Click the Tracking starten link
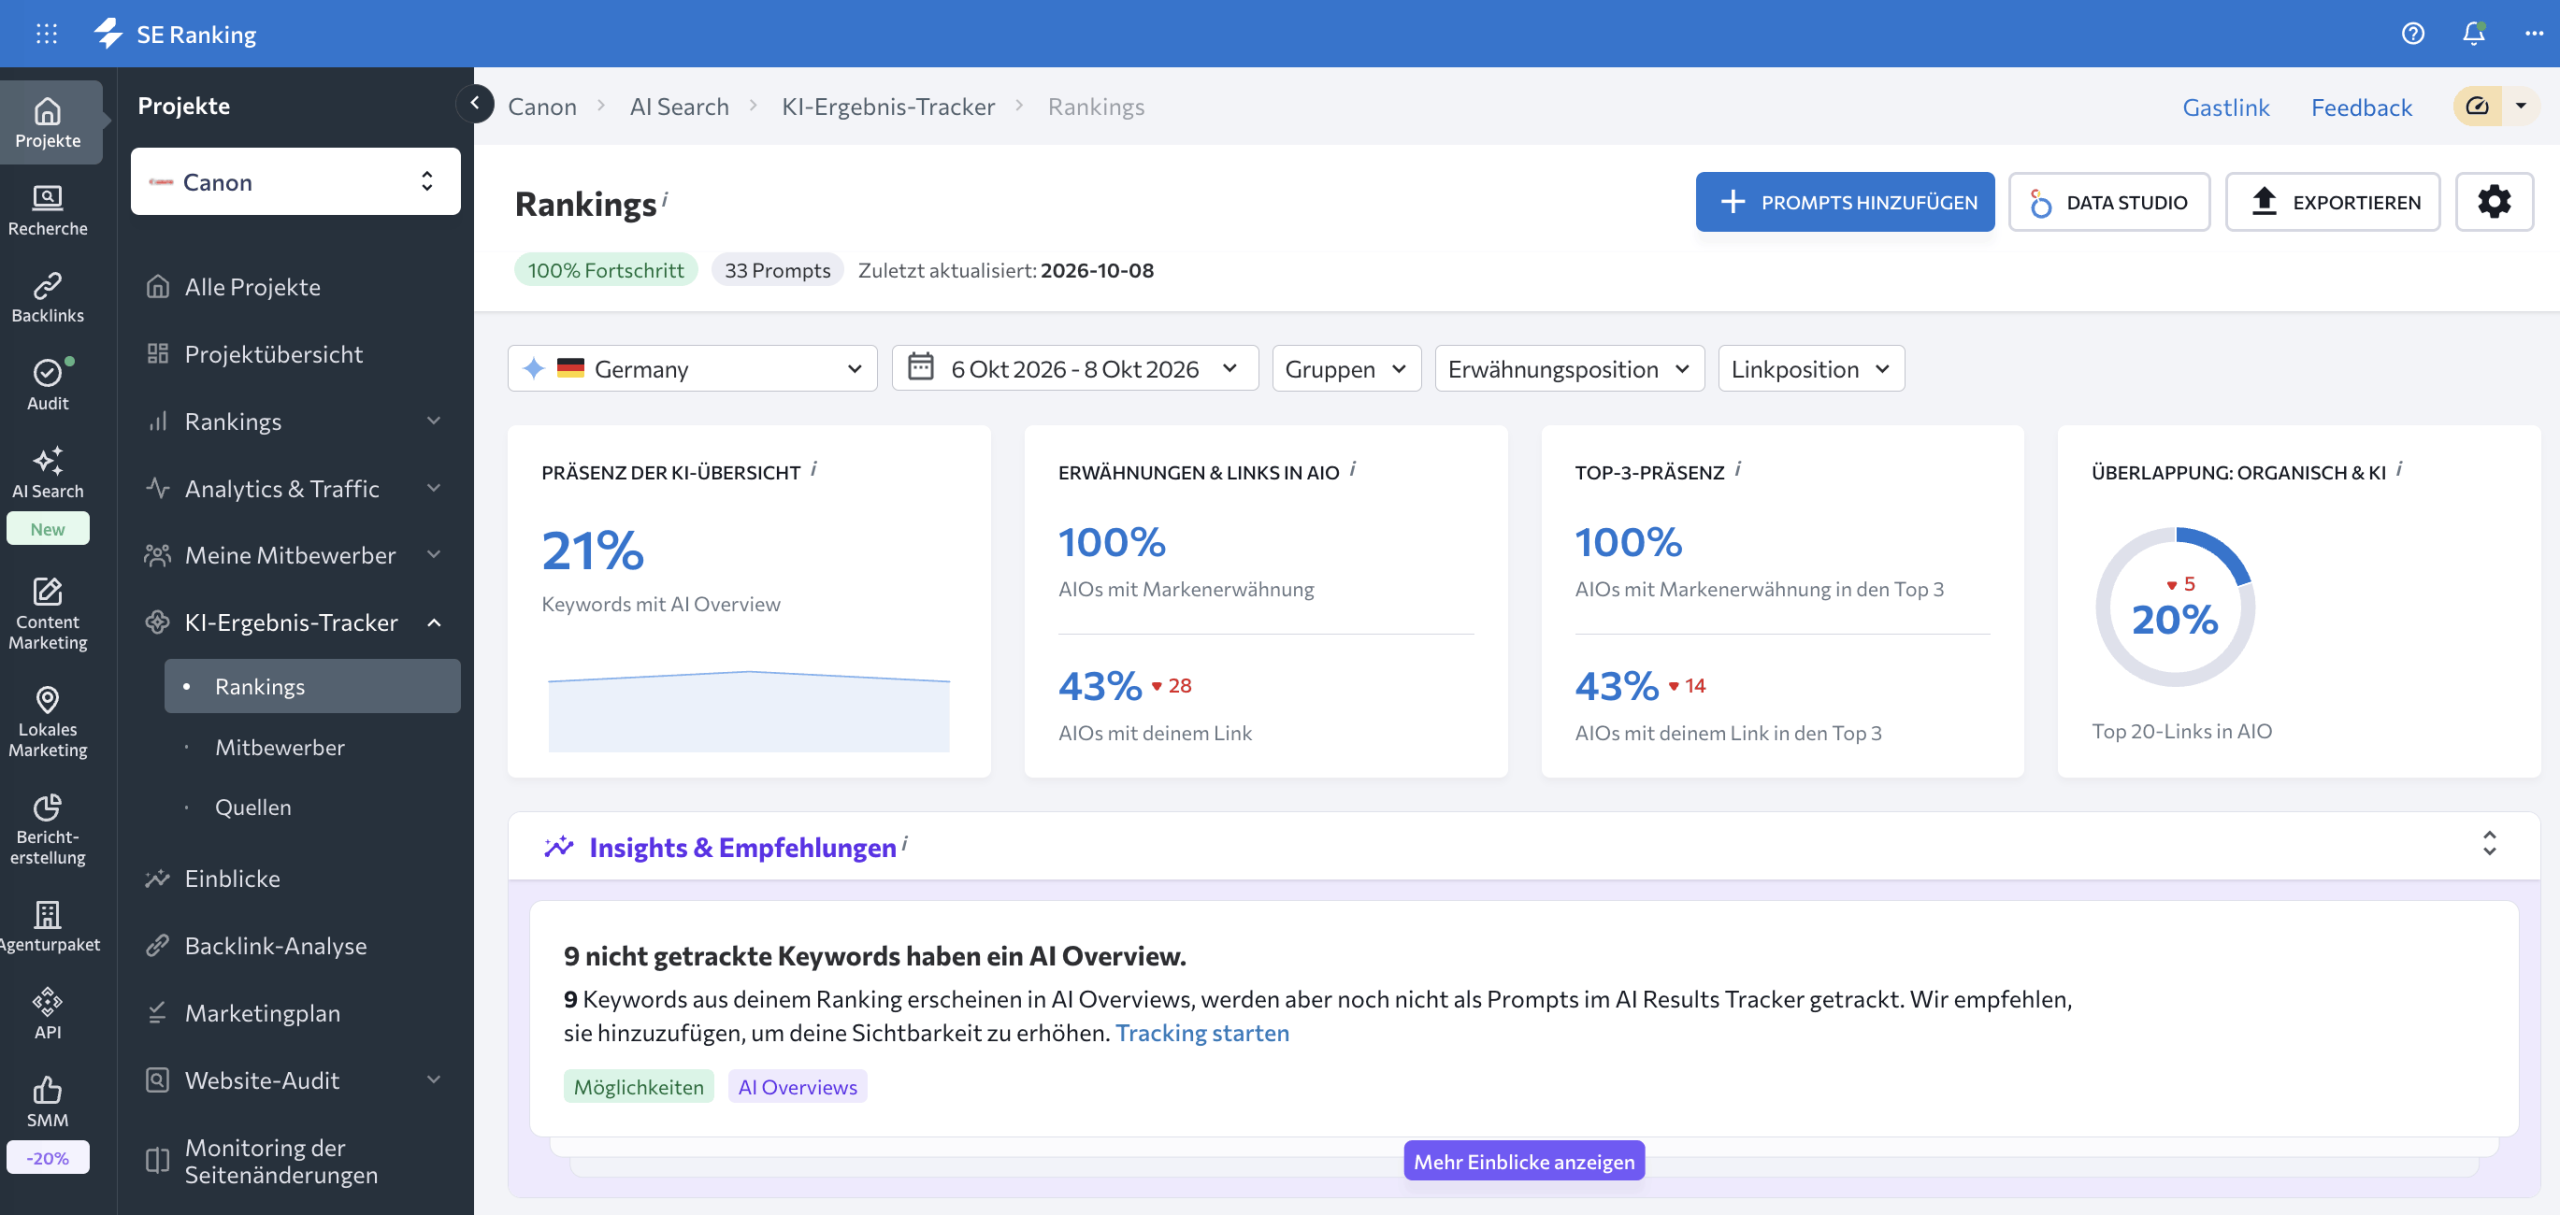Image resolution: width=2560 pixels, height=1215 pixels. 1202,1033
